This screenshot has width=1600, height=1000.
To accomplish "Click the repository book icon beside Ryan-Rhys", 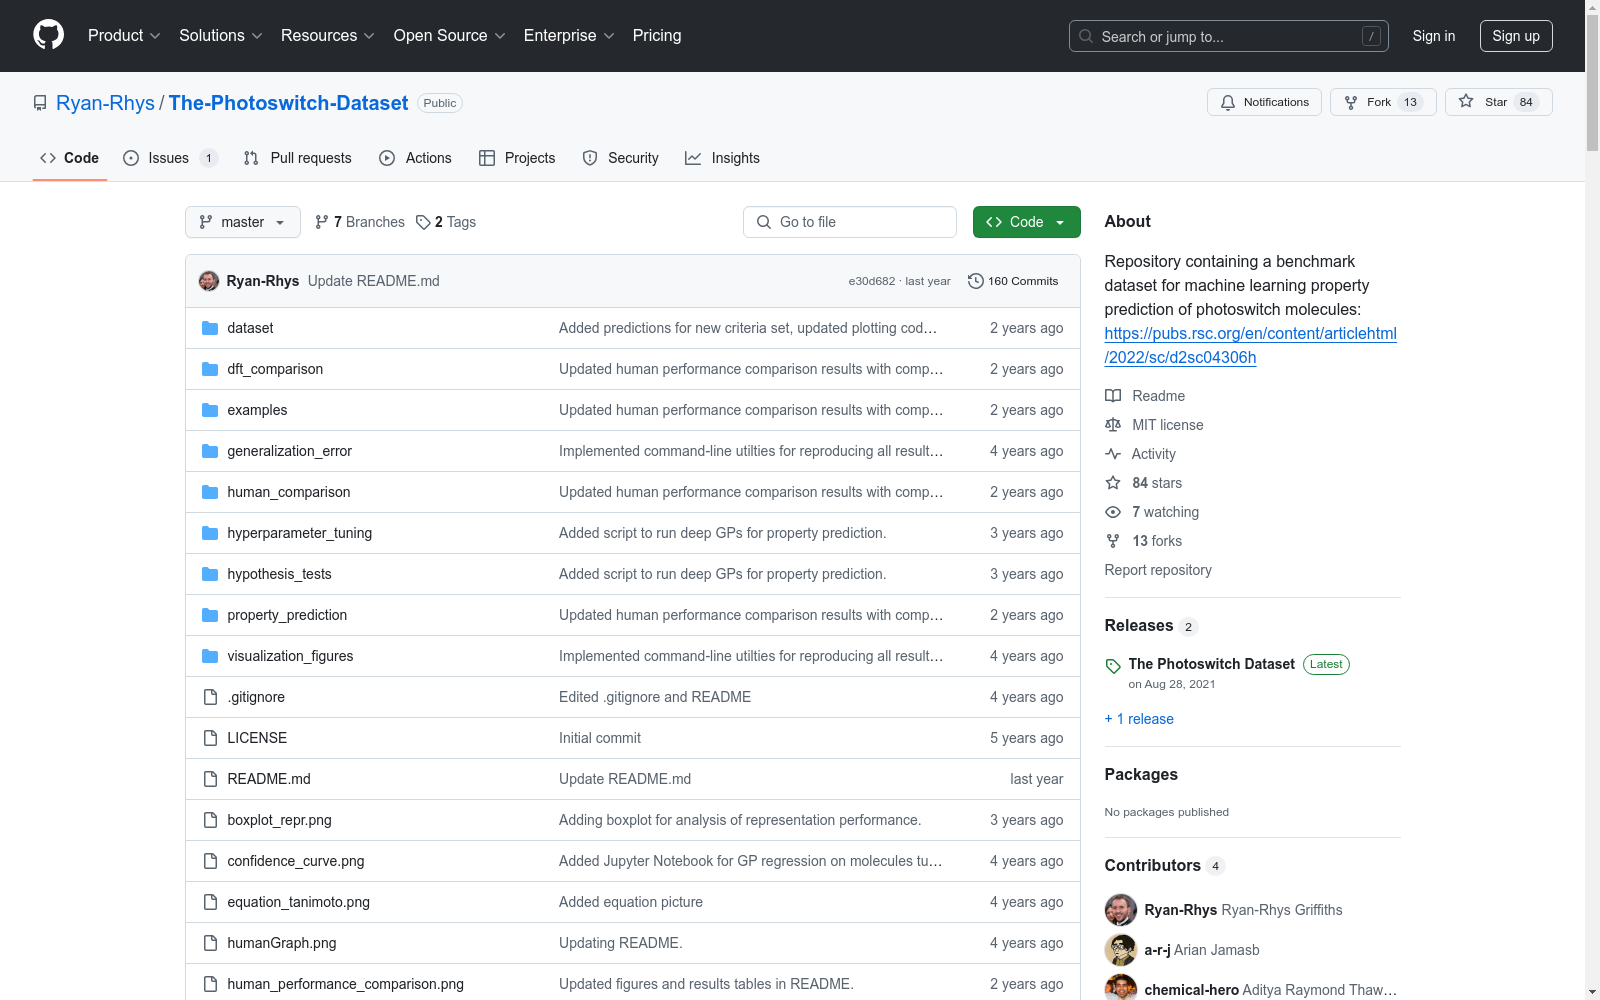I will 40,103.
